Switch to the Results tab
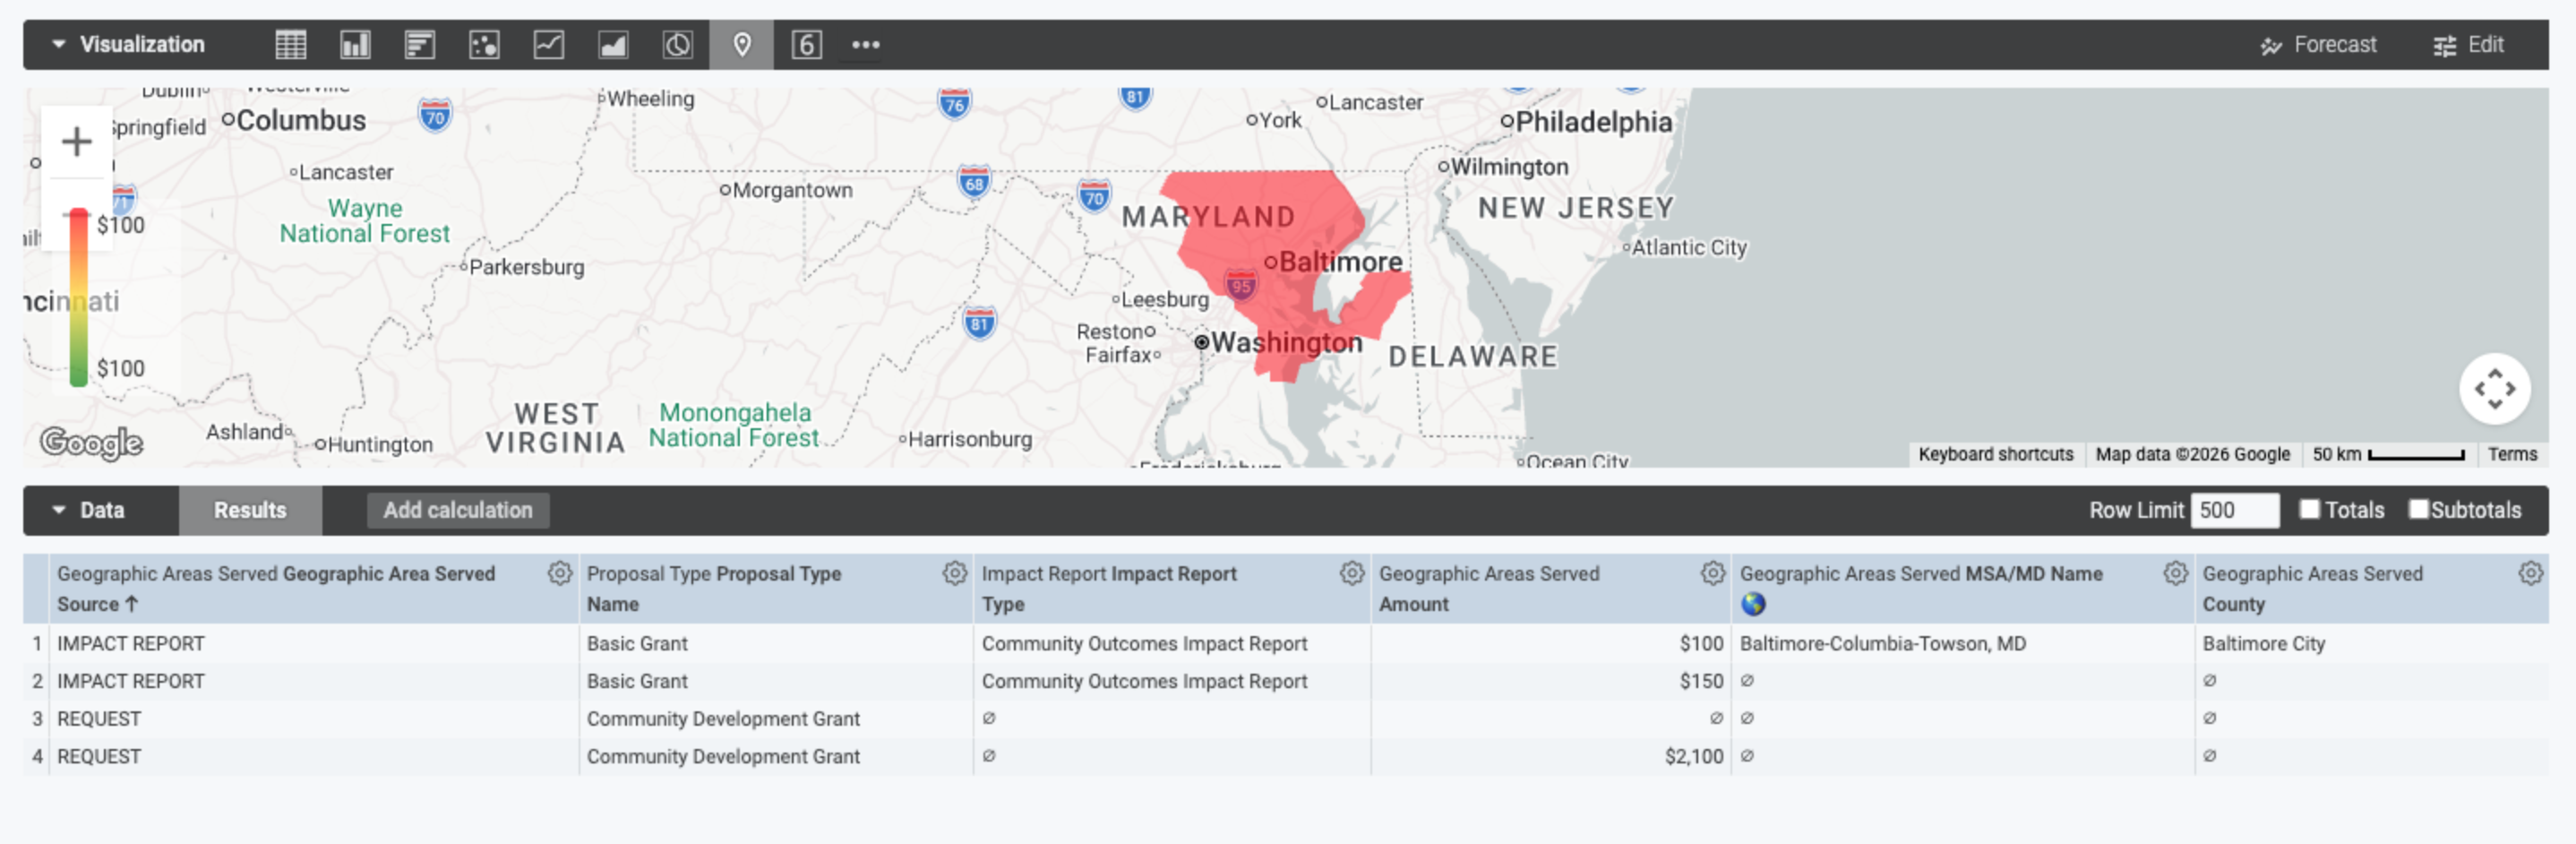The image size is (2576, 844). (250, 510)
